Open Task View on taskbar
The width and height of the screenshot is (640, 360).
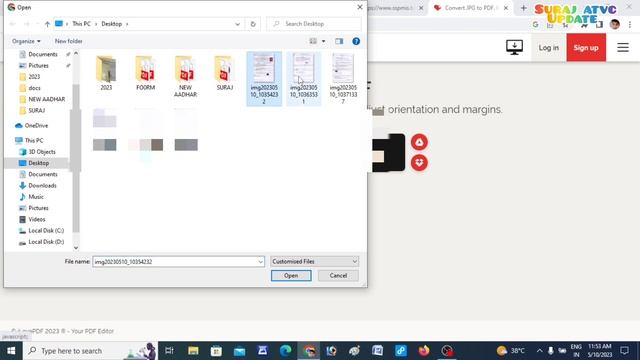pos(169,351)
